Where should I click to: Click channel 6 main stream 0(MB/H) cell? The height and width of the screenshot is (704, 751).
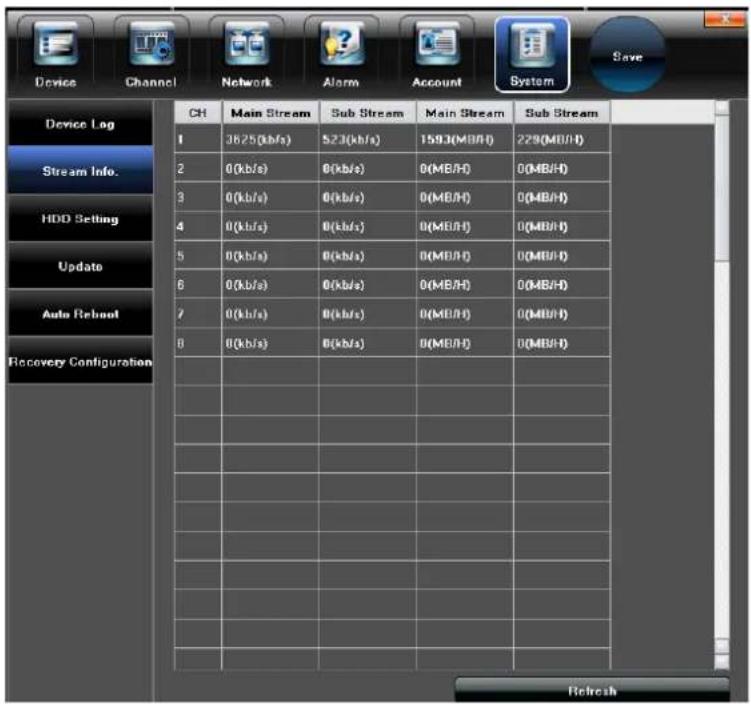pos(465,285)
